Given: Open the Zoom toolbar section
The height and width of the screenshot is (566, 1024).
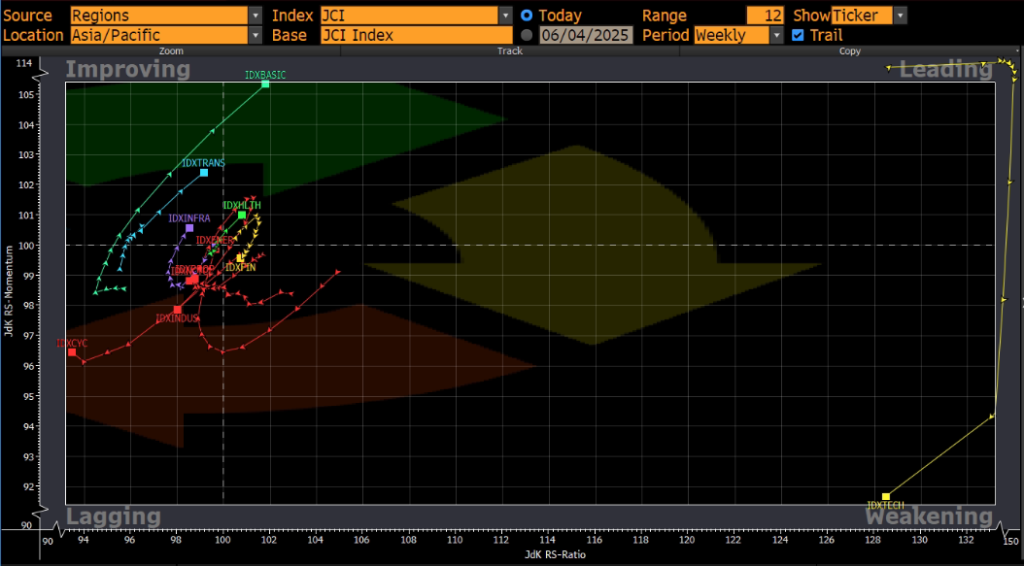Looking at the screenshot, I should (171, 51).
